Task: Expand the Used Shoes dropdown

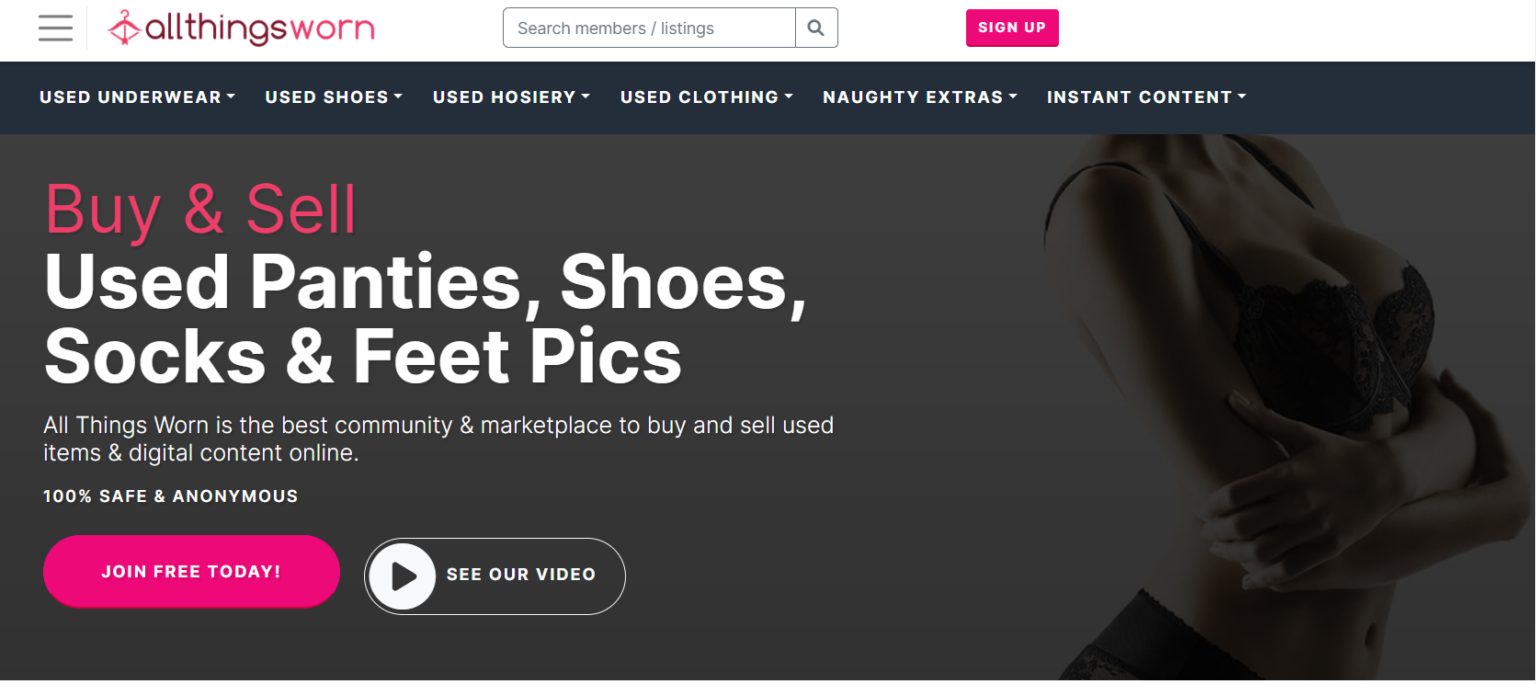Action: pos(333,97)
